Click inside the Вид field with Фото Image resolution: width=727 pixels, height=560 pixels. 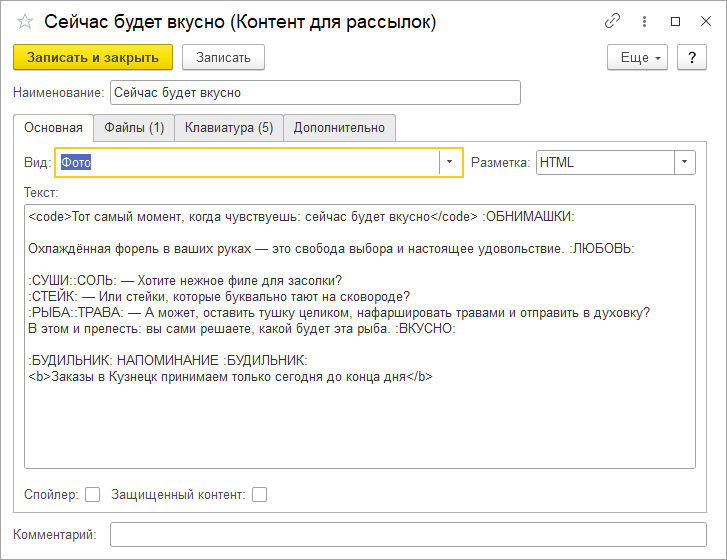pos(248,162)
